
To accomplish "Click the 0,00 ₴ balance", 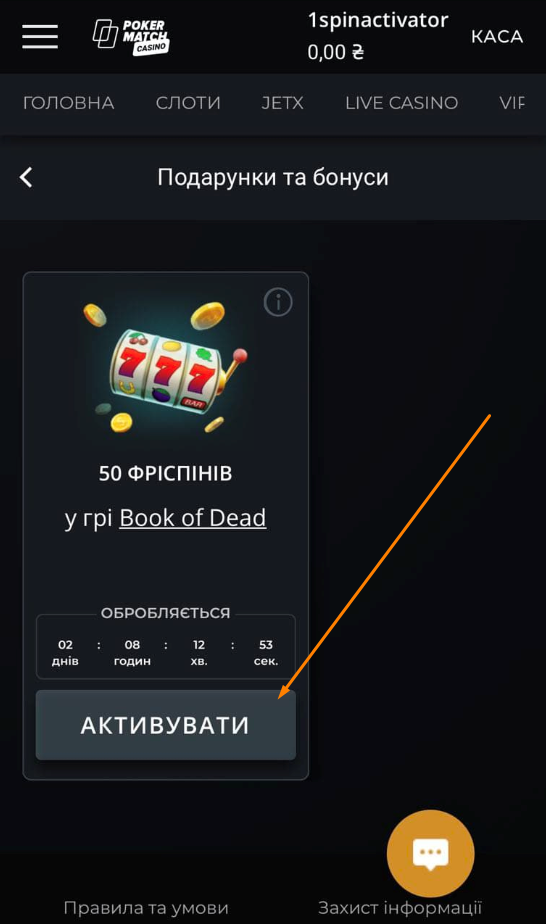I will click(336, 52).
